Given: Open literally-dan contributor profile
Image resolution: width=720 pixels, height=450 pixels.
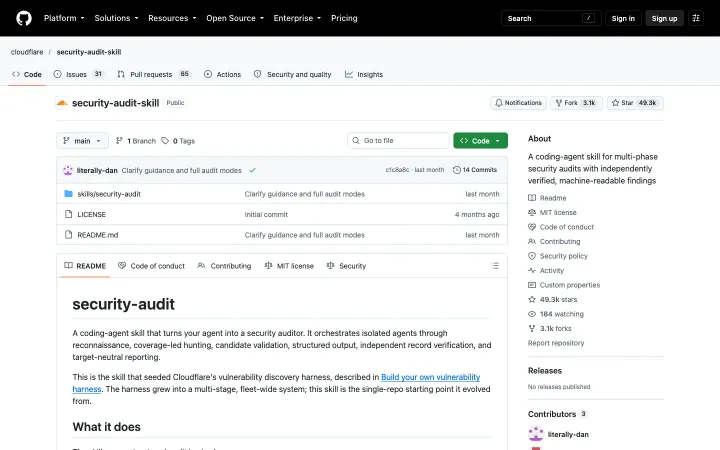Looking at the screenshot, I should (568, 434).
